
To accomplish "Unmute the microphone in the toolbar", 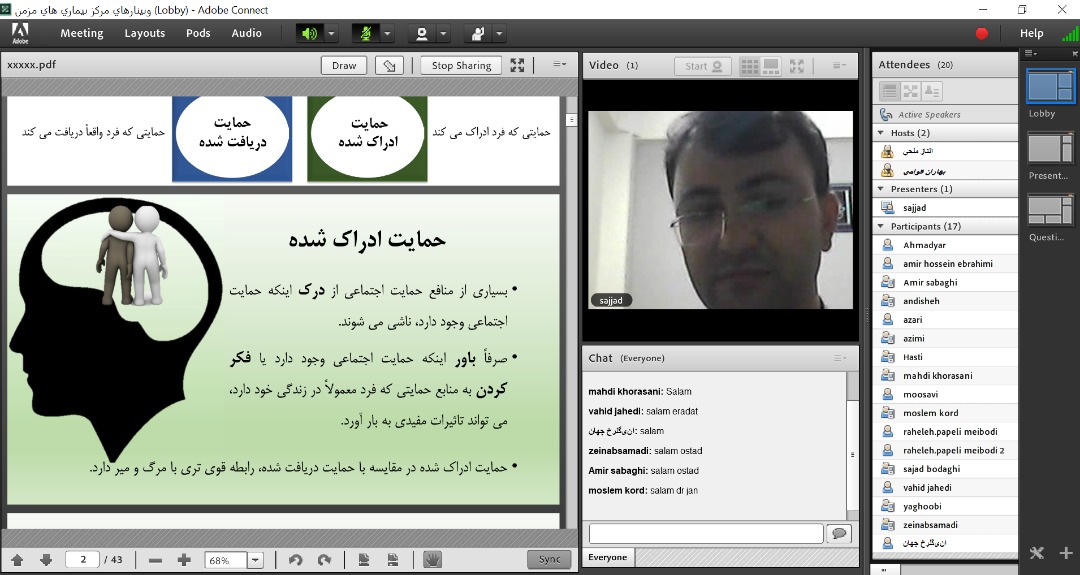I will tap(366, 33).
